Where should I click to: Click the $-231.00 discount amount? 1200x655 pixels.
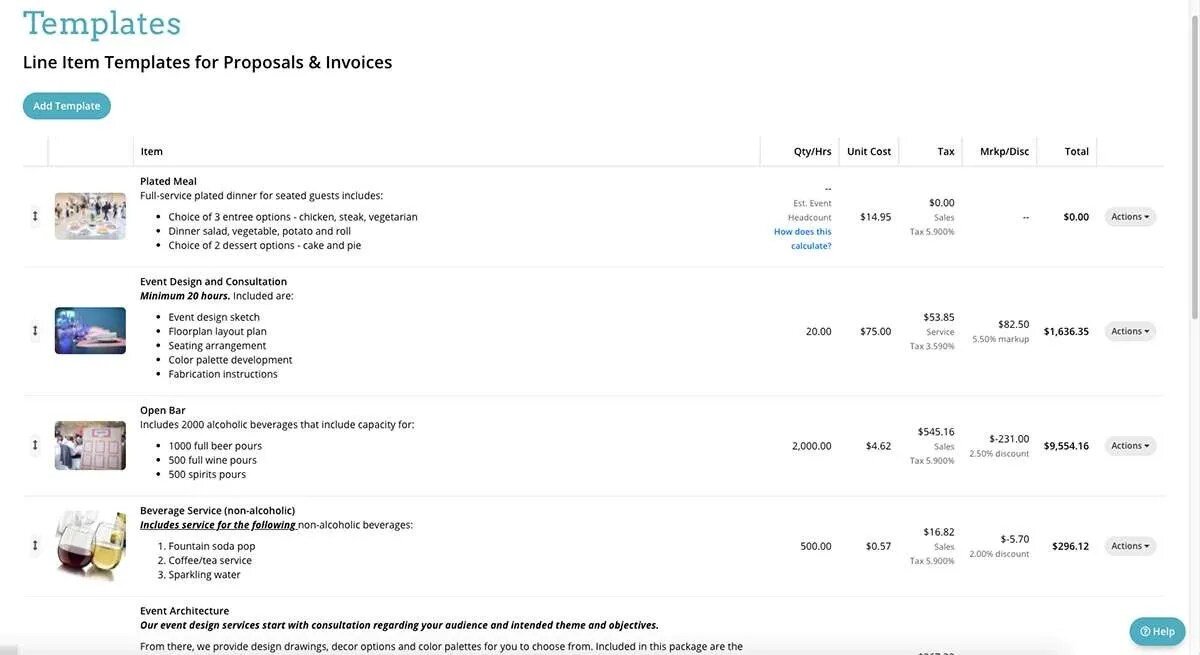pyautogui.click(x=1009, y=439)
